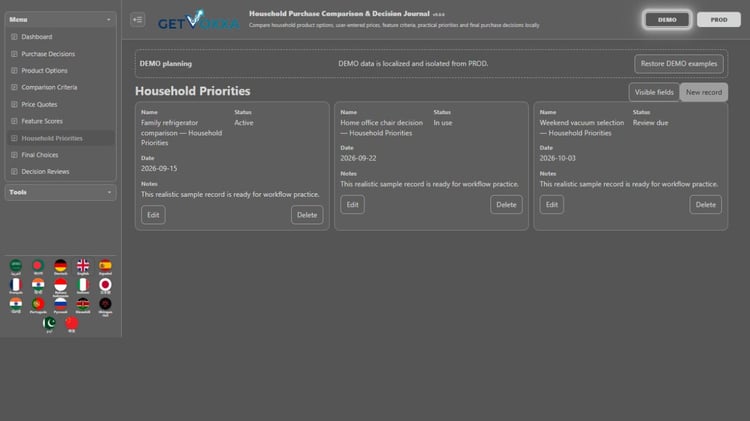Toggle the sidebar collapse icon
750x421 pixels.
click(138, 20)
